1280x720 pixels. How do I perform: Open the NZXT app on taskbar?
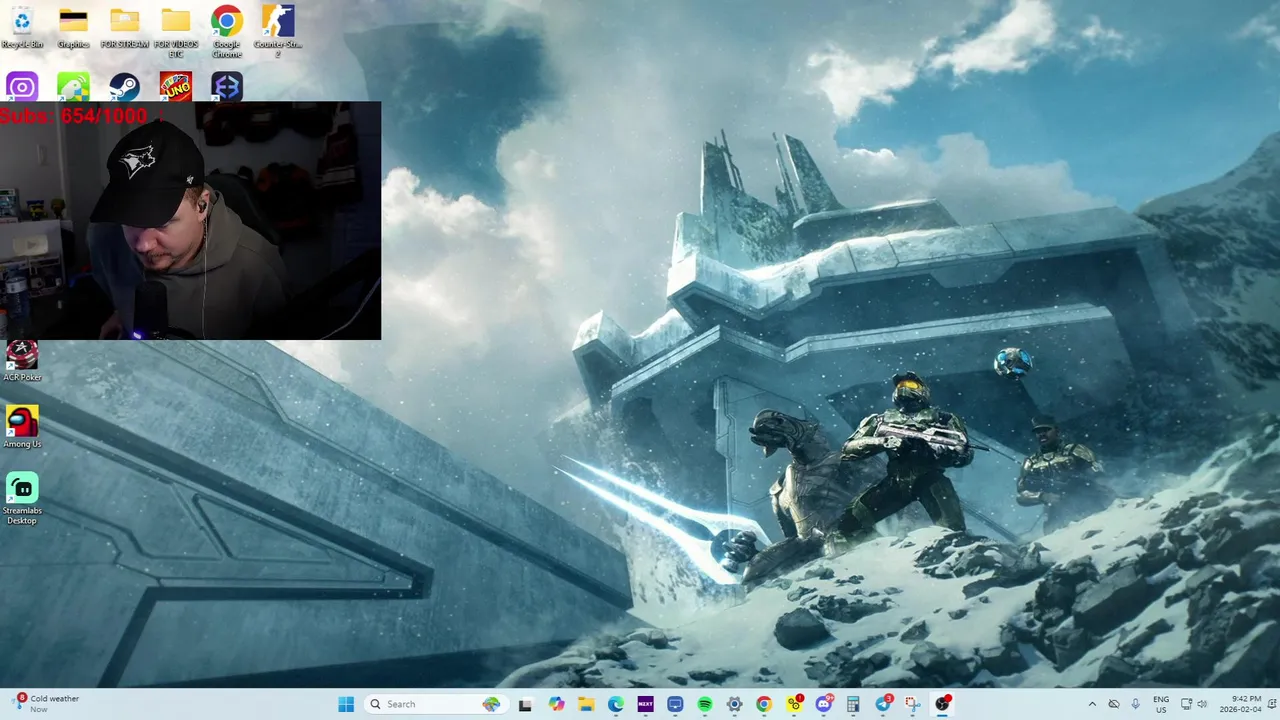tap(645, 704)
